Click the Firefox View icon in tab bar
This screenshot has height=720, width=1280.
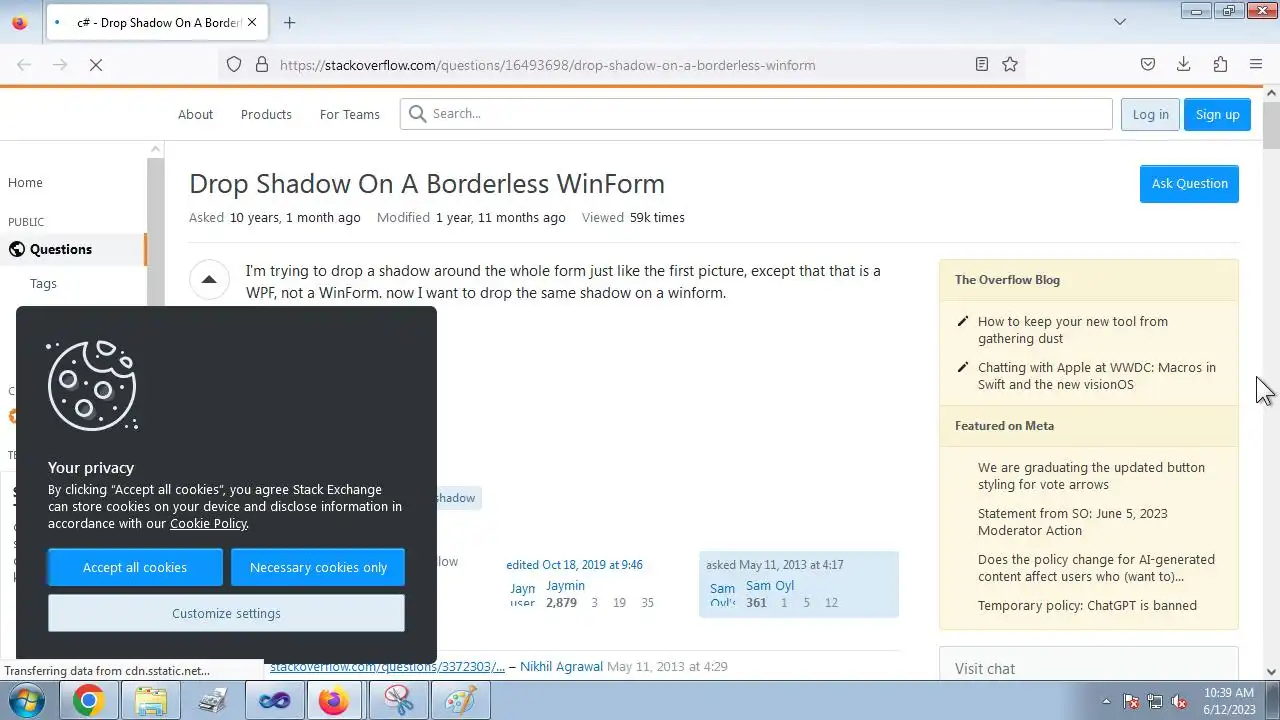(x=20, y=22)
